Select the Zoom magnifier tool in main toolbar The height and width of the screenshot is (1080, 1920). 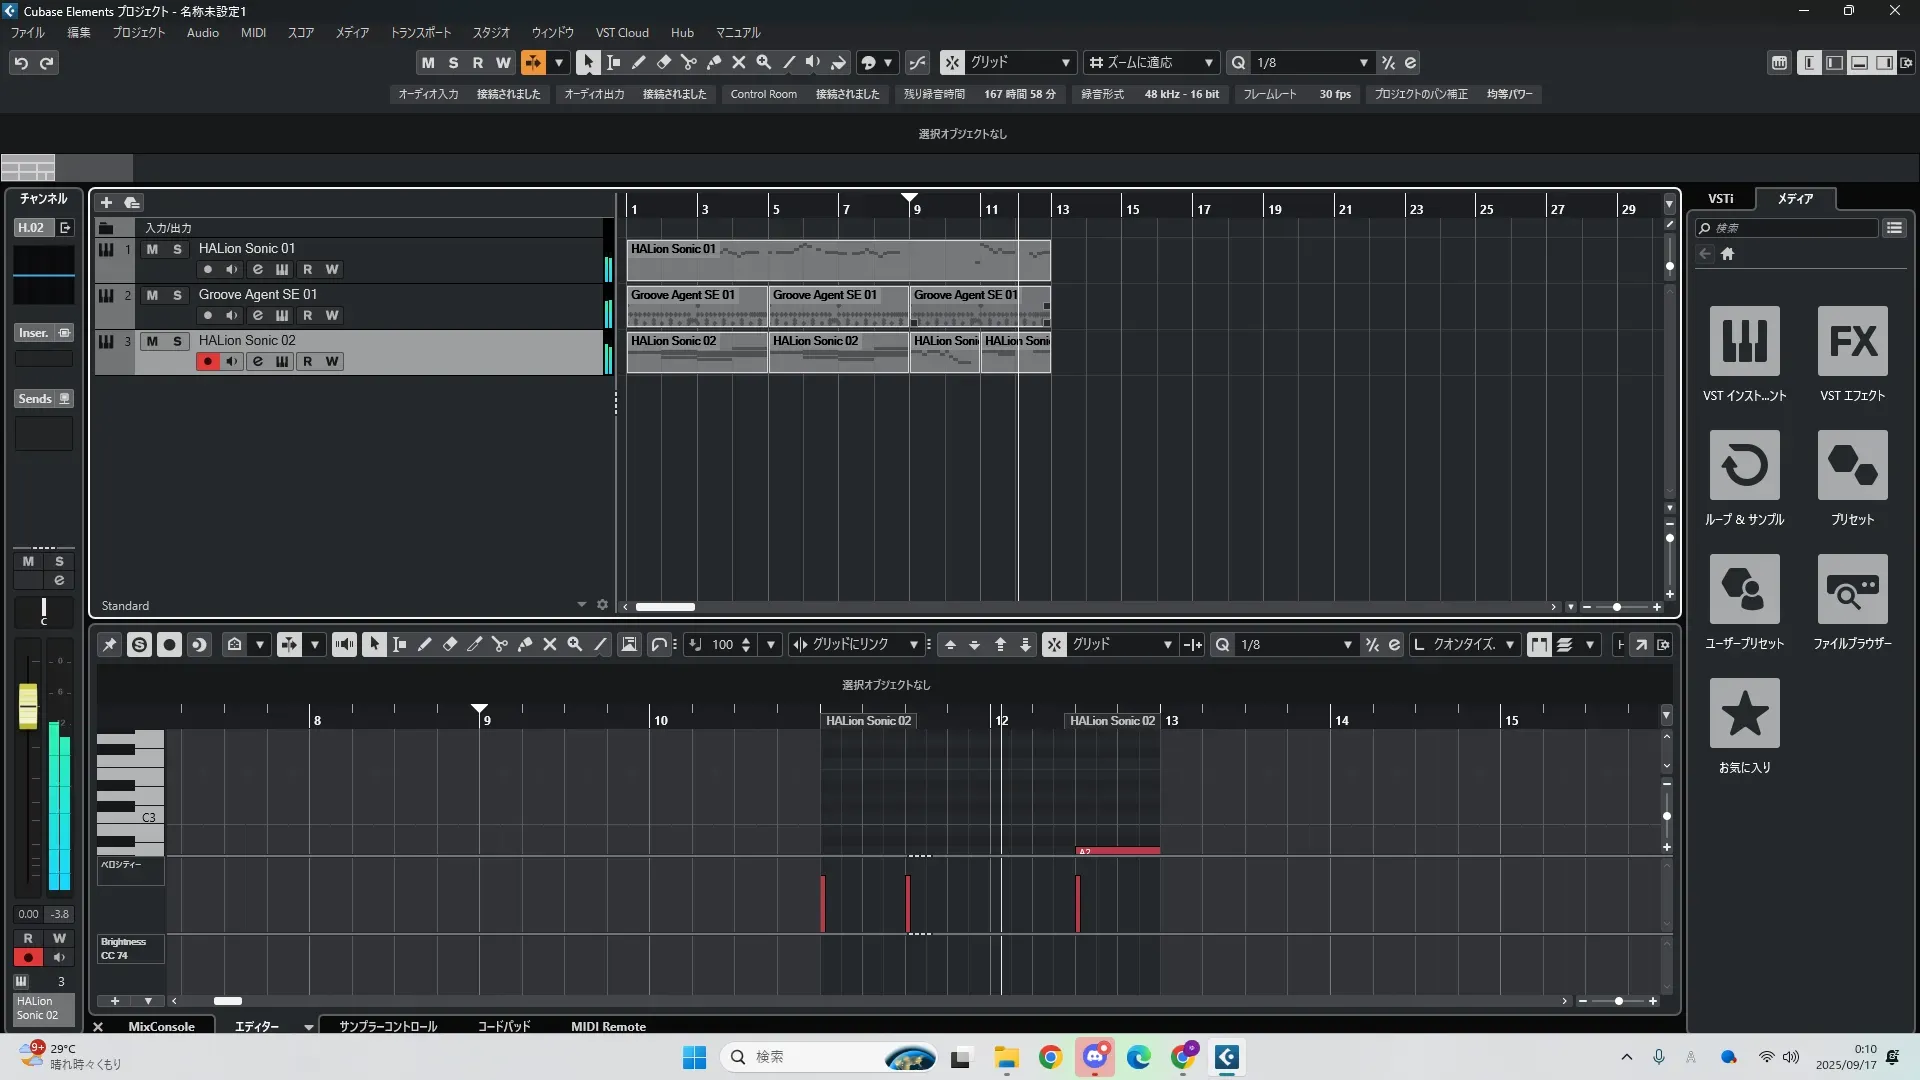click(x=763, y=63)
